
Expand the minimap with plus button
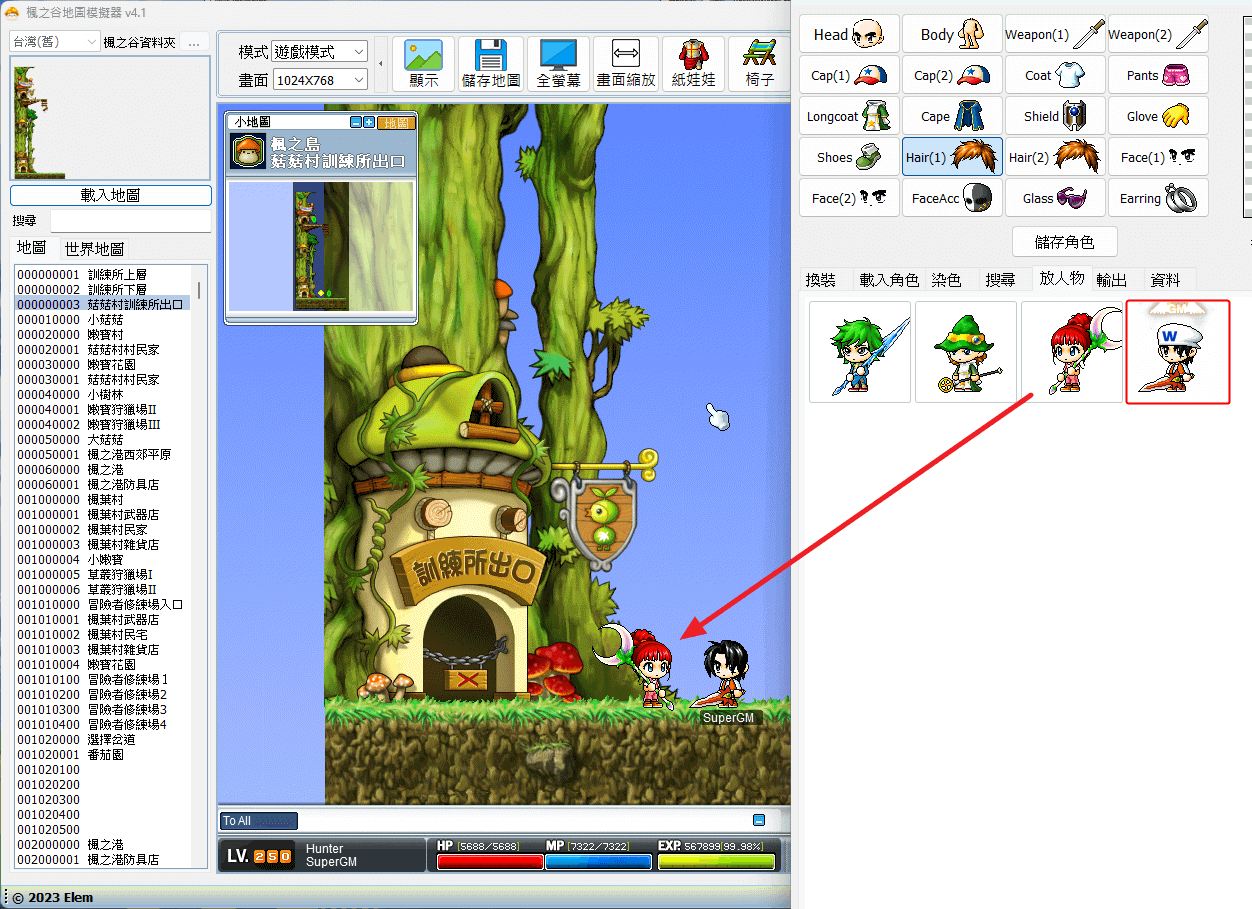point(370,122)
